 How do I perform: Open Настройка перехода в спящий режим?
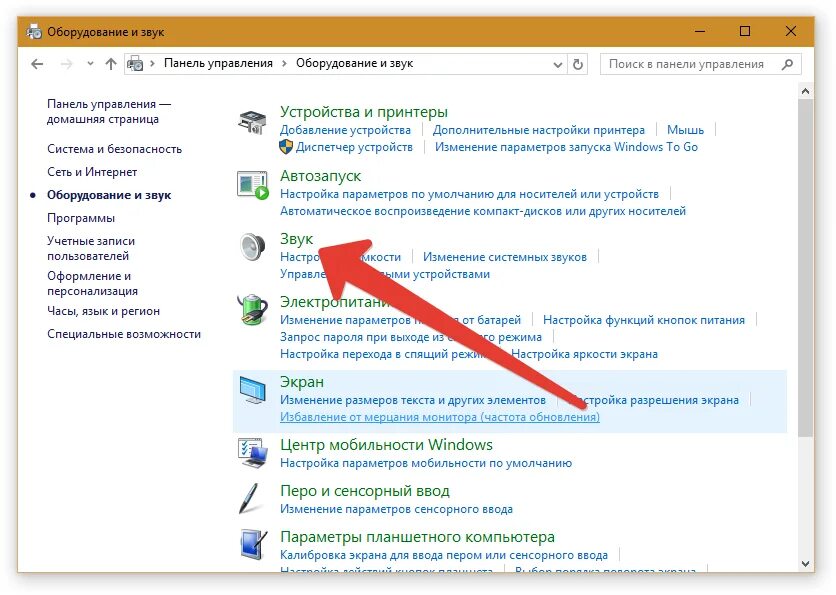[384, 354]
